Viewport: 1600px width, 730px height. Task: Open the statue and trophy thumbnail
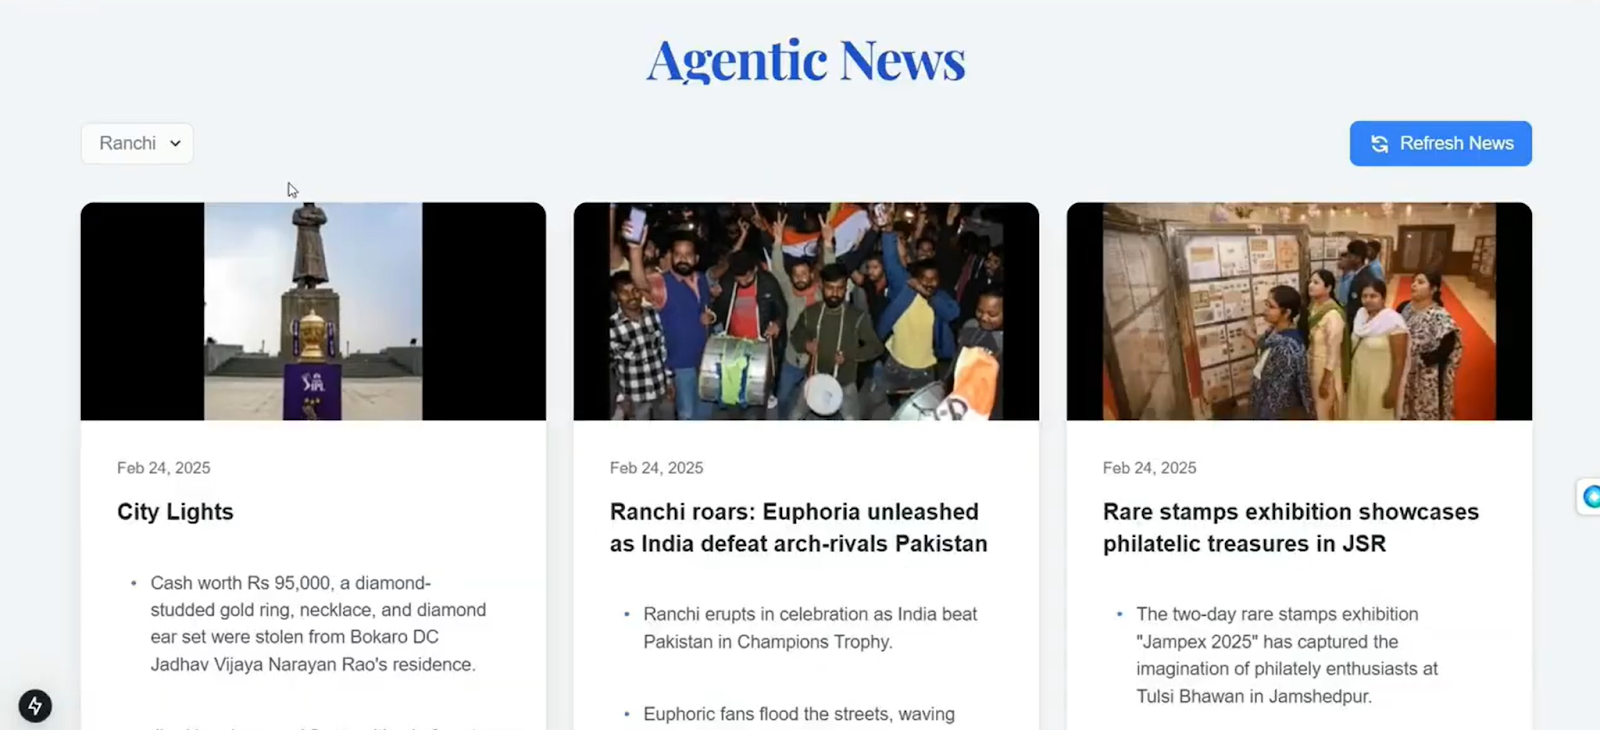[313, 311]
